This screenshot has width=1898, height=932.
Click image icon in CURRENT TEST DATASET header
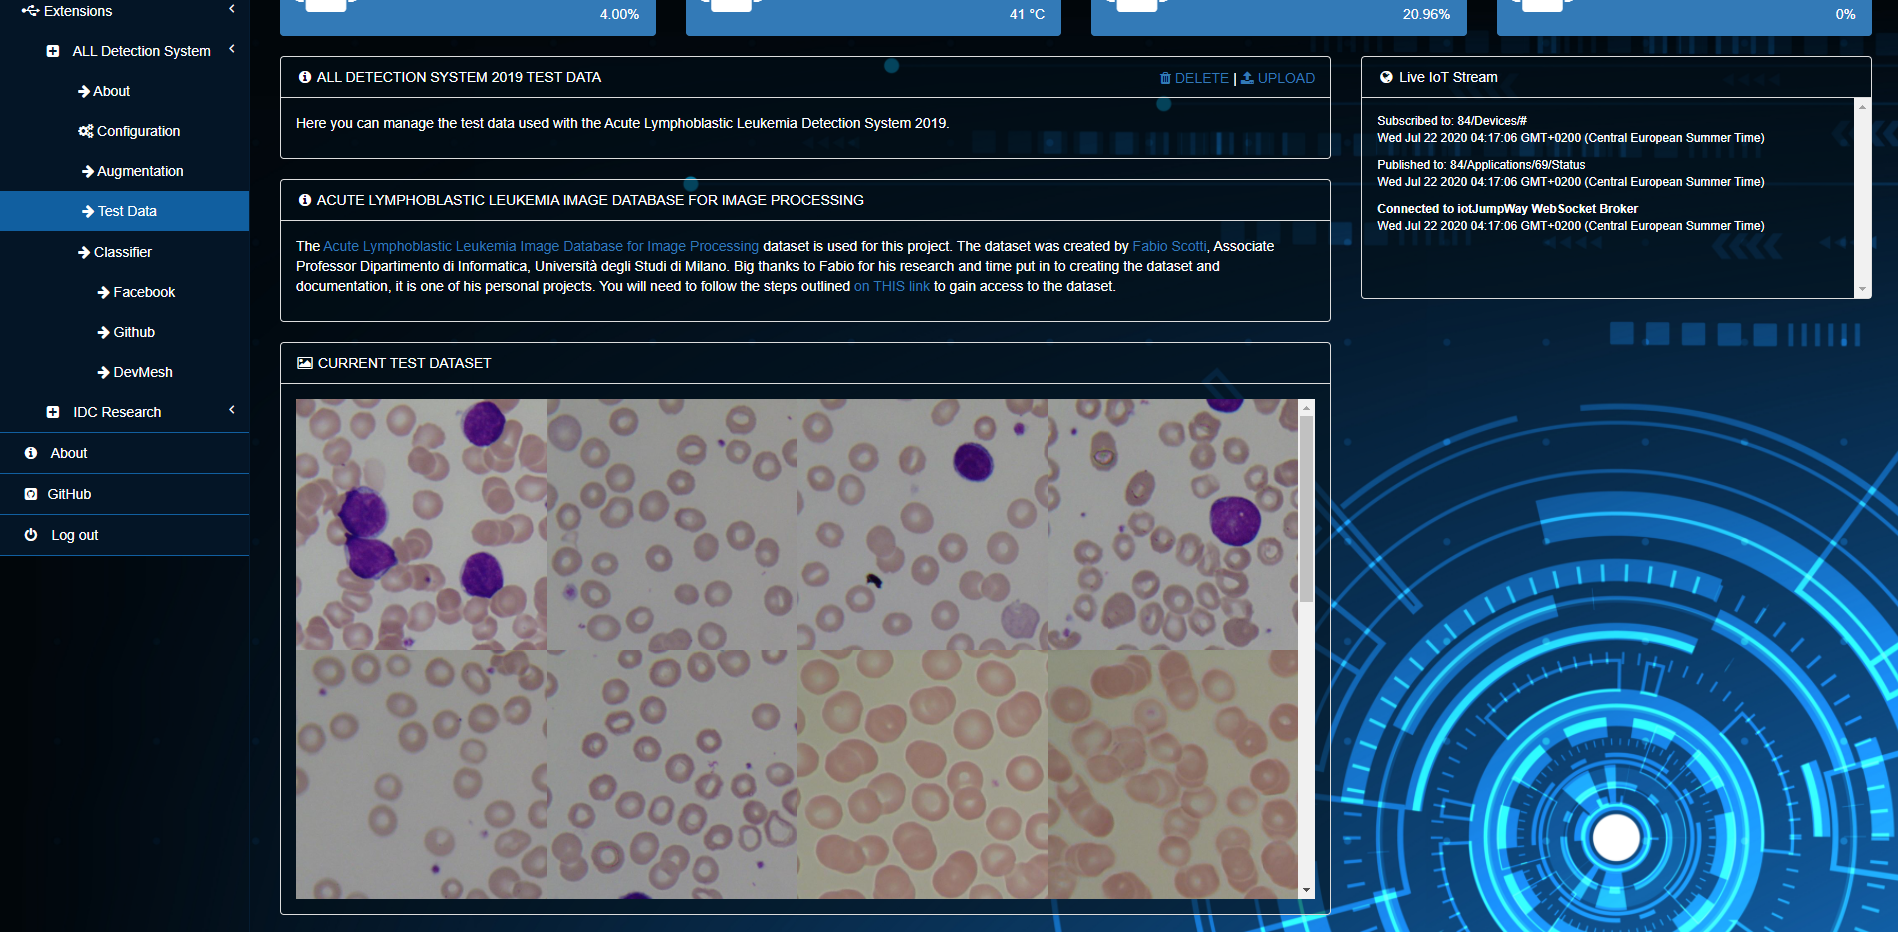click(x=305, y=363)
